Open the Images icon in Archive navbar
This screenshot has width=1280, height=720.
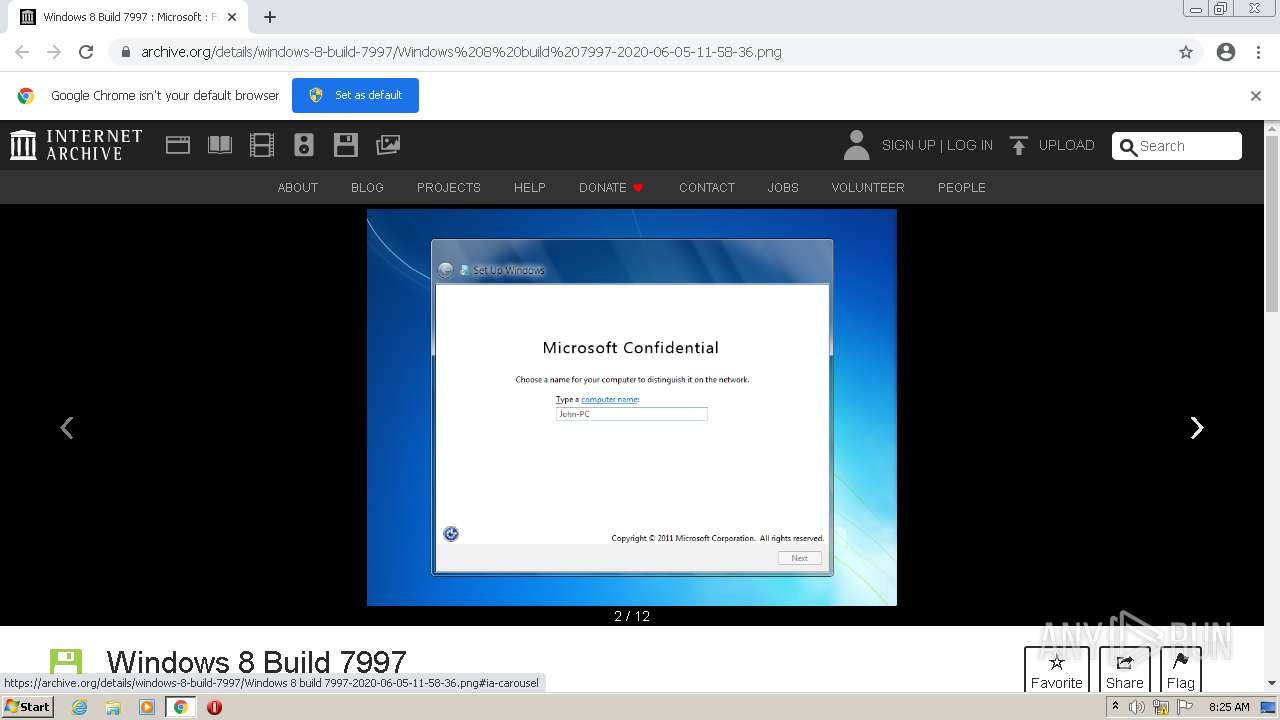388,145
